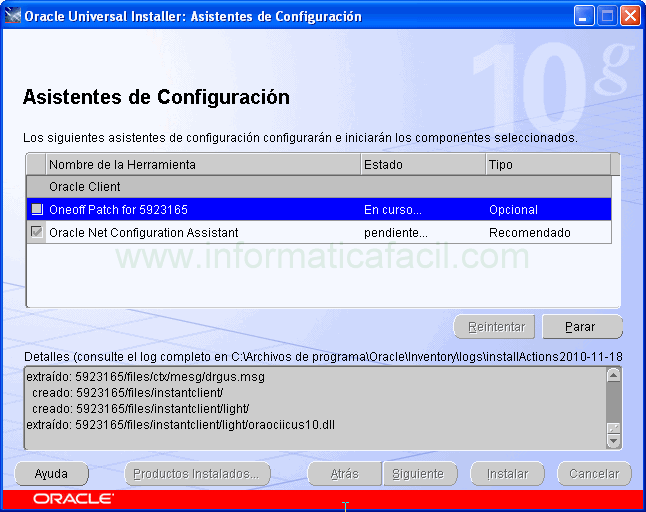Click log line ending oraociicus10.dll

tap(180, 425)
